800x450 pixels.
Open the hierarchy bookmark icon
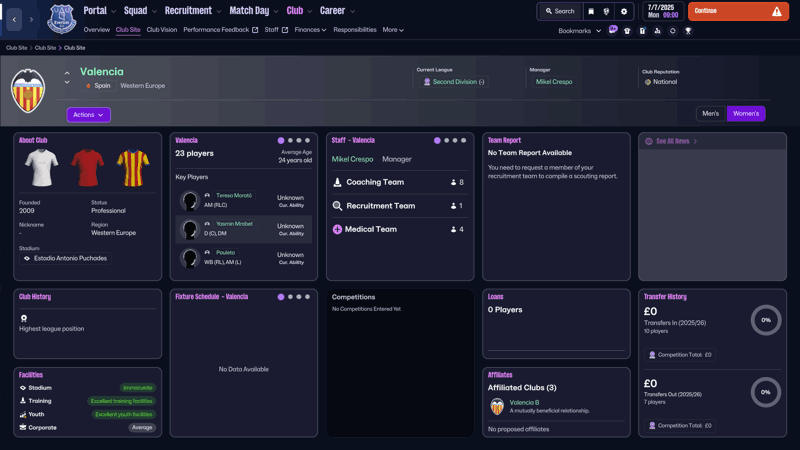657,31
